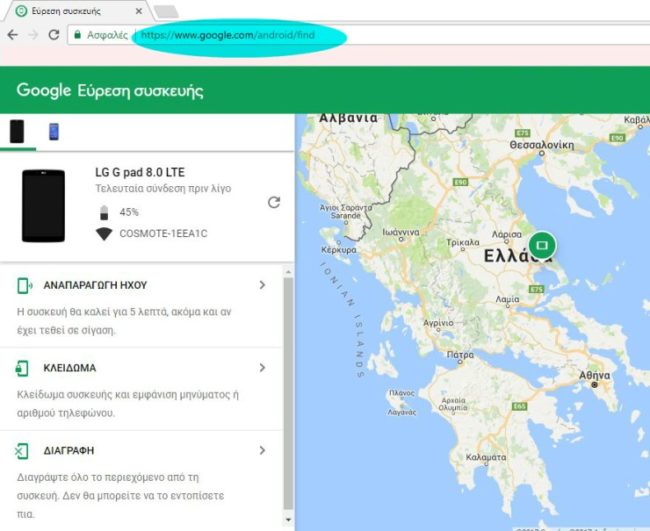Click the battery icon showing 45%
Image resolution: width=650 pixels, height=531 pixels.
coord(104,212)
